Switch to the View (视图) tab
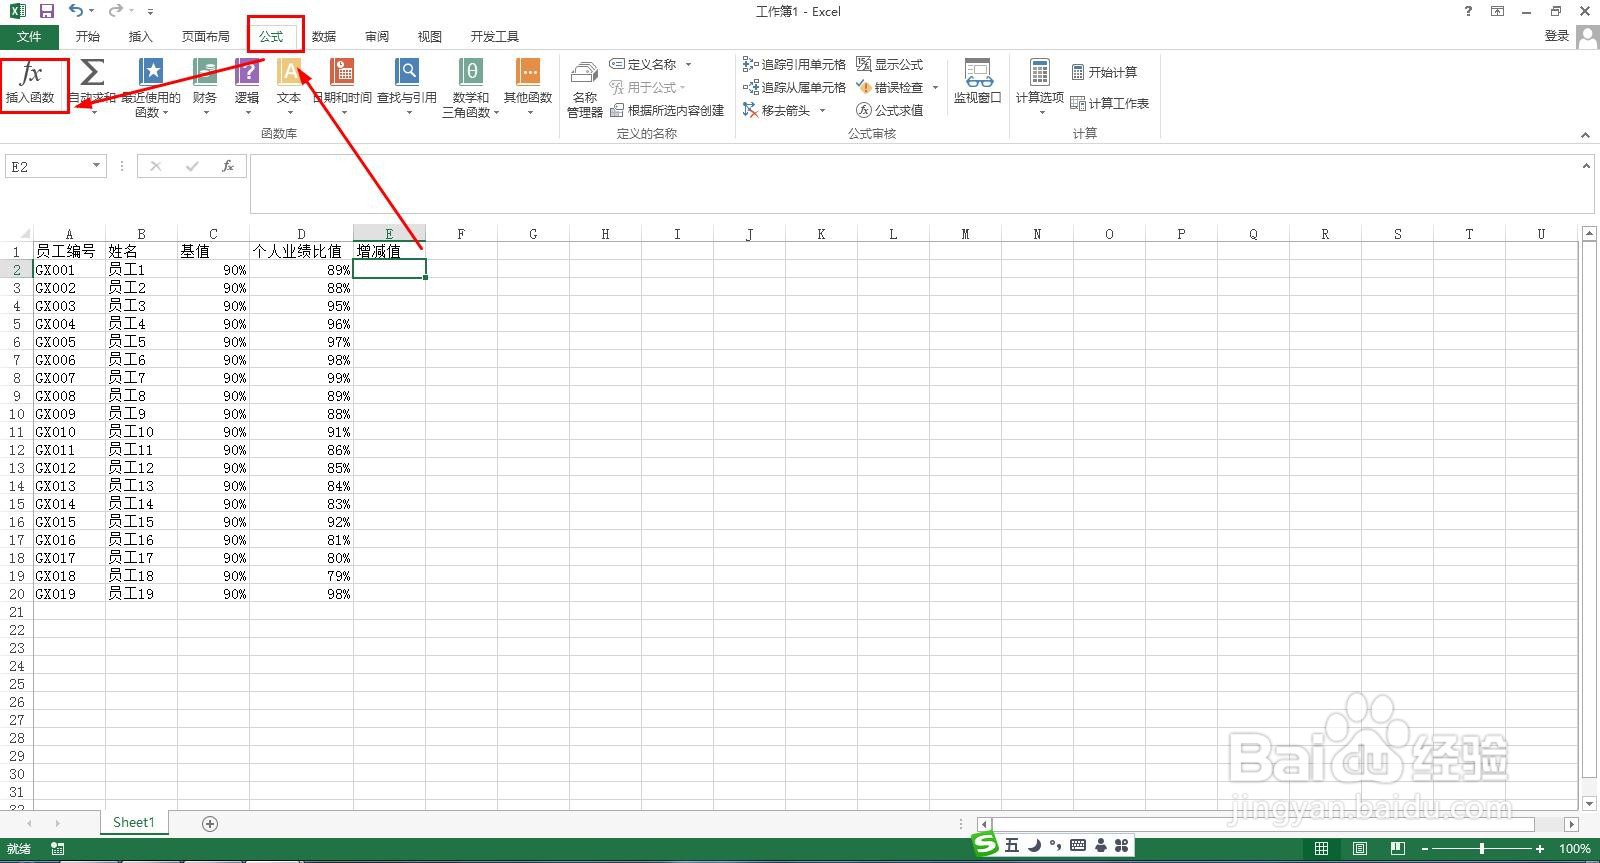This screenshot has height=863, width=1600. point(430,36)
